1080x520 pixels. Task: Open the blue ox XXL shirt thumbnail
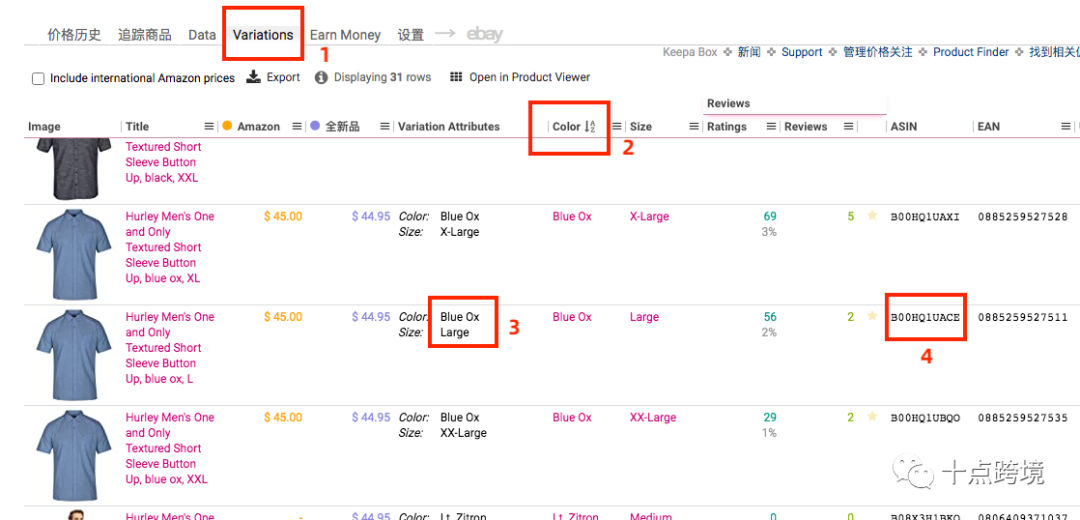(73, 455)
